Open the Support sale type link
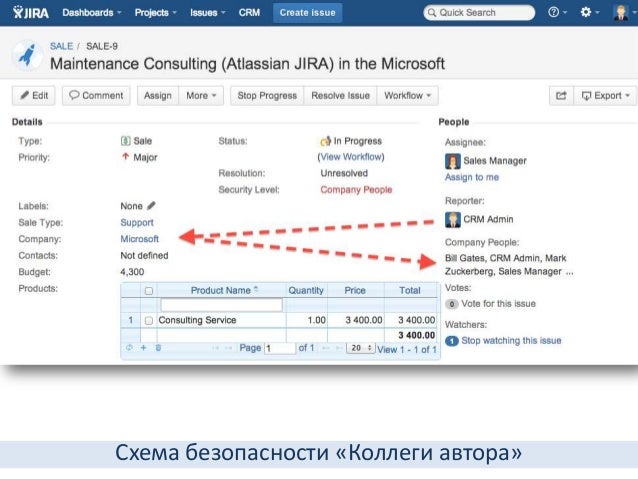Image resolution: width=638 pixels, height=479 pixels. pyautogui.click(x=137, y=223)
